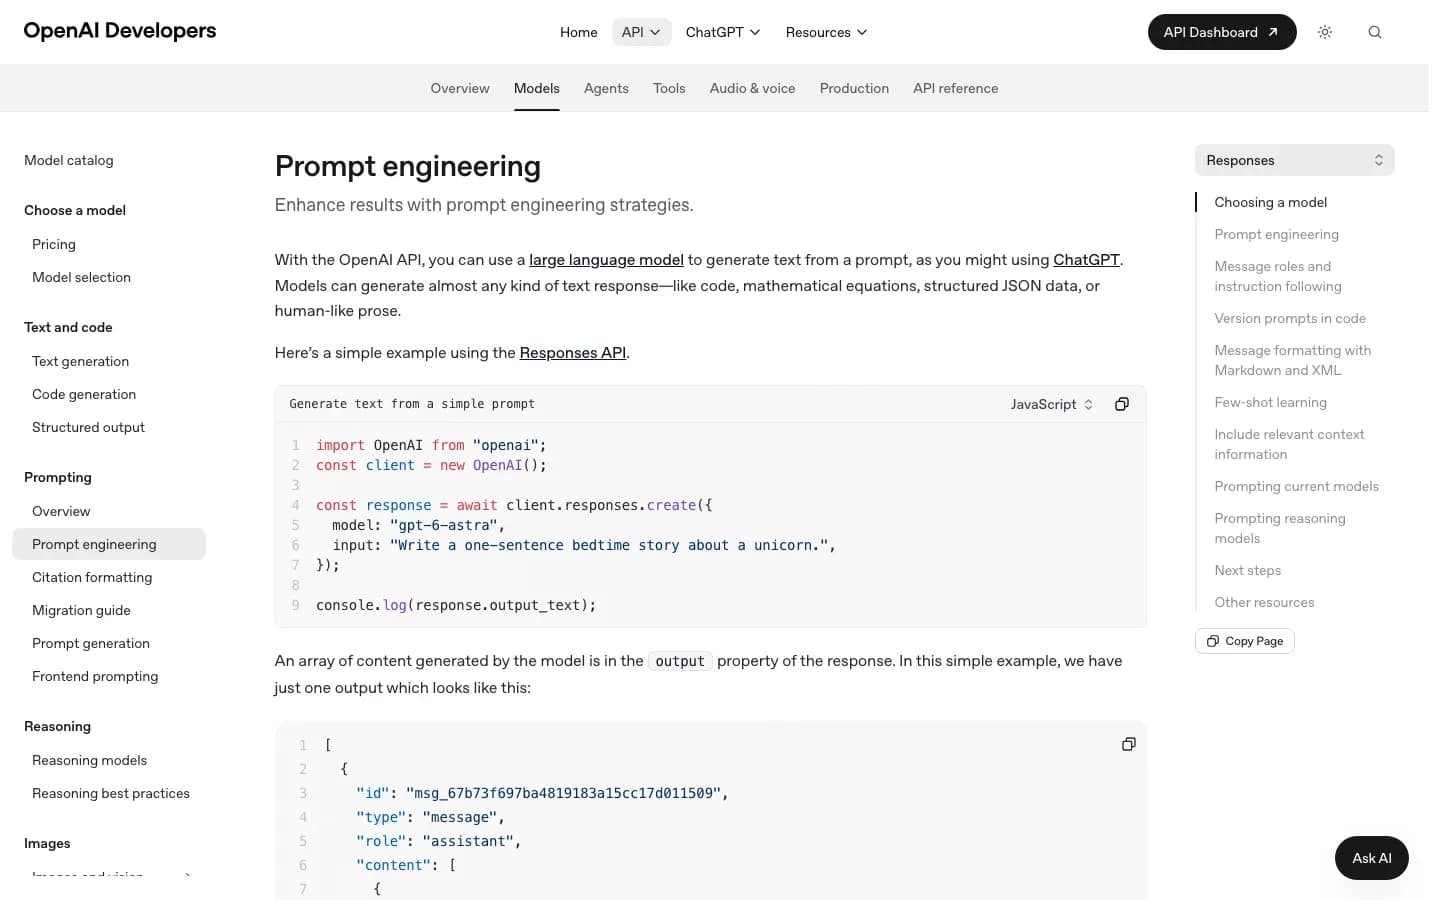Image resolution: width=1440 pixels, height=900 pixels.
Task: Switch to the Agents tab
Action: (606, 88)
